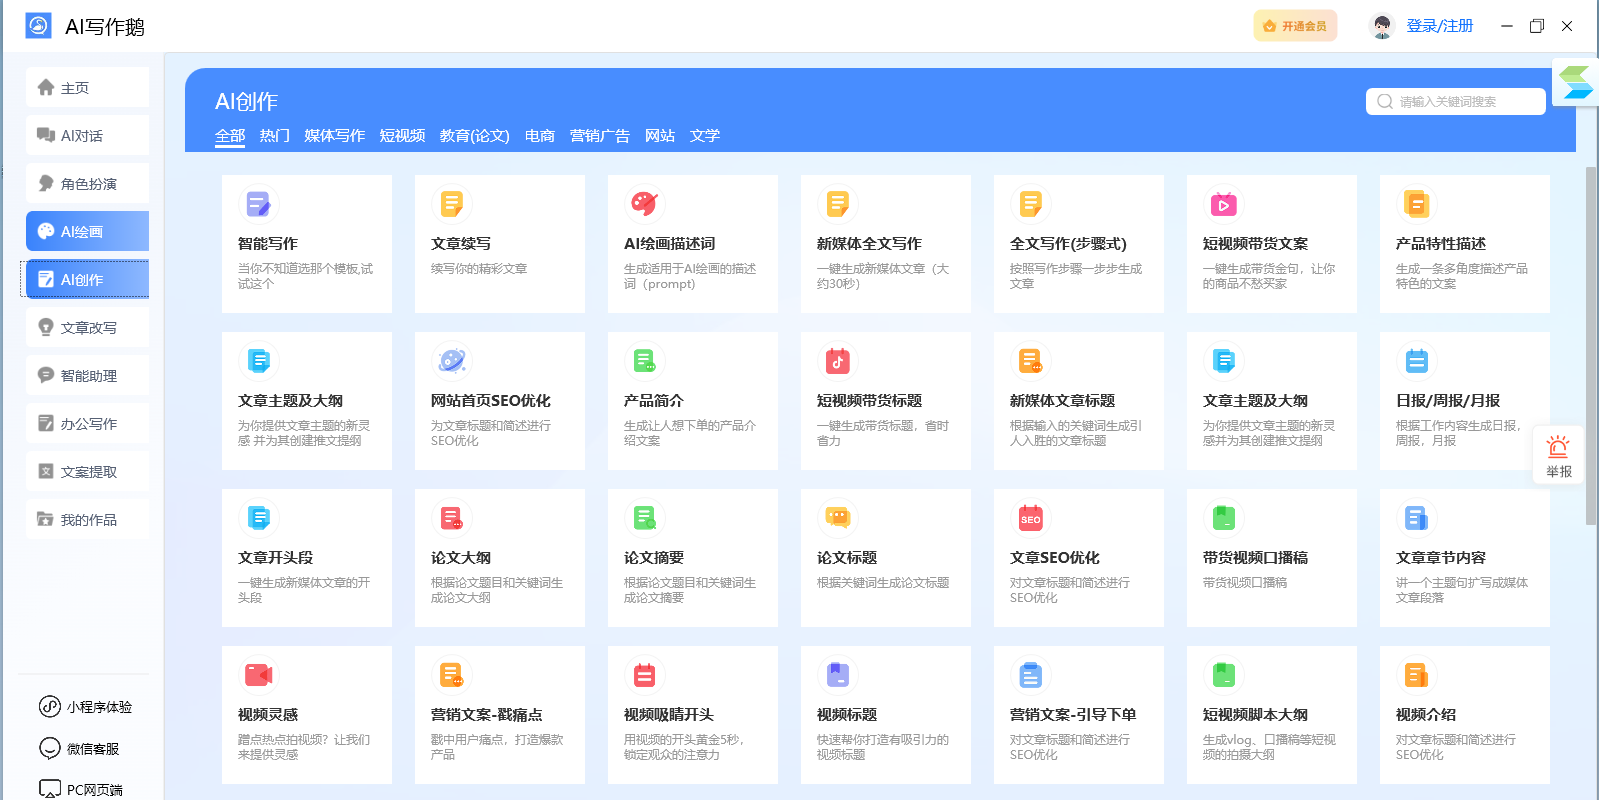Open the 论文标题 chat bubble icon
The height and width of the screenshot is (800, 1599).
tap(837, 518)
